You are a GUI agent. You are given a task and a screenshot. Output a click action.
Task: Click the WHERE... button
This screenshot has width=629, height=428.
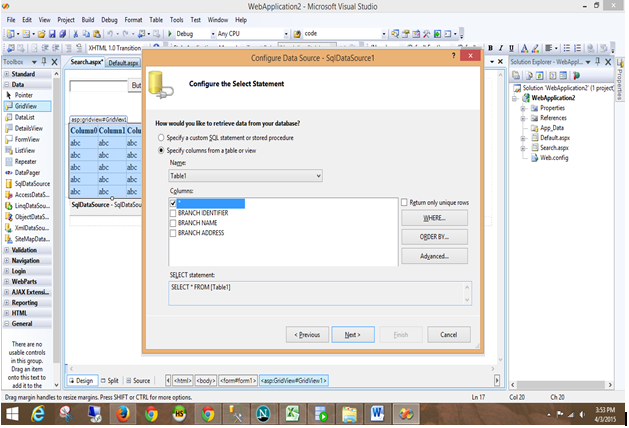[x=434, y=218]
